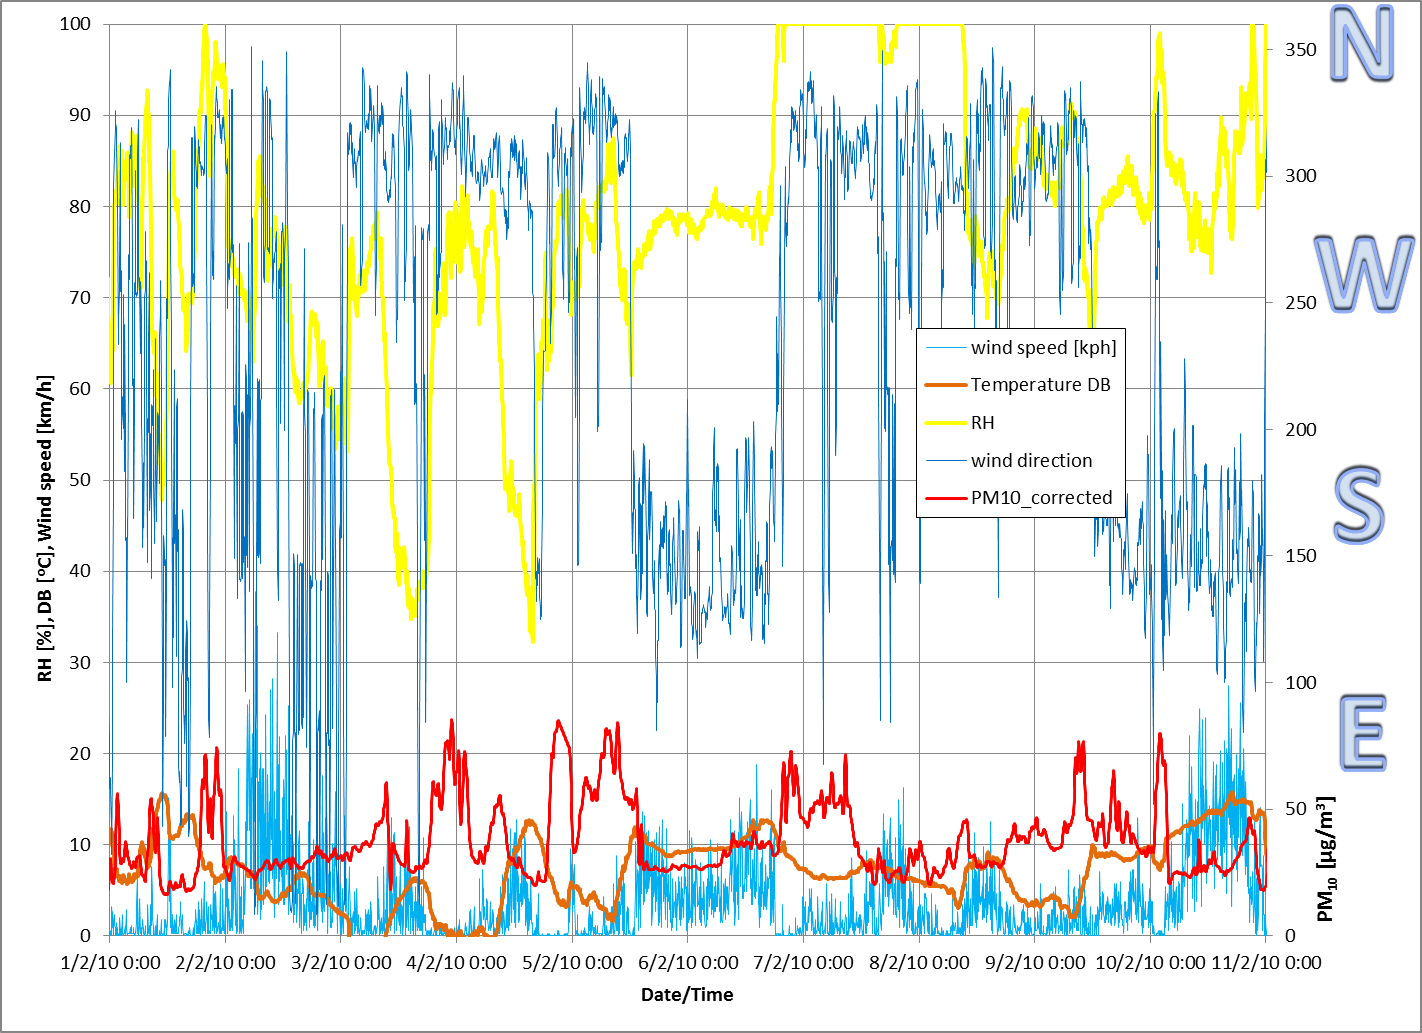
Task: Click the '100' label on left axis
Action: click(75, 24)
